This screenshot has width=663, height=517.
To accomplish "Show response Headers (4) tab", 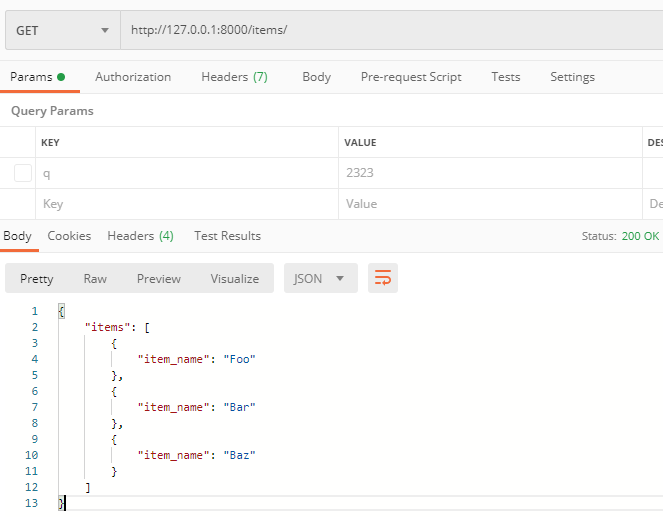I will 140,236.
